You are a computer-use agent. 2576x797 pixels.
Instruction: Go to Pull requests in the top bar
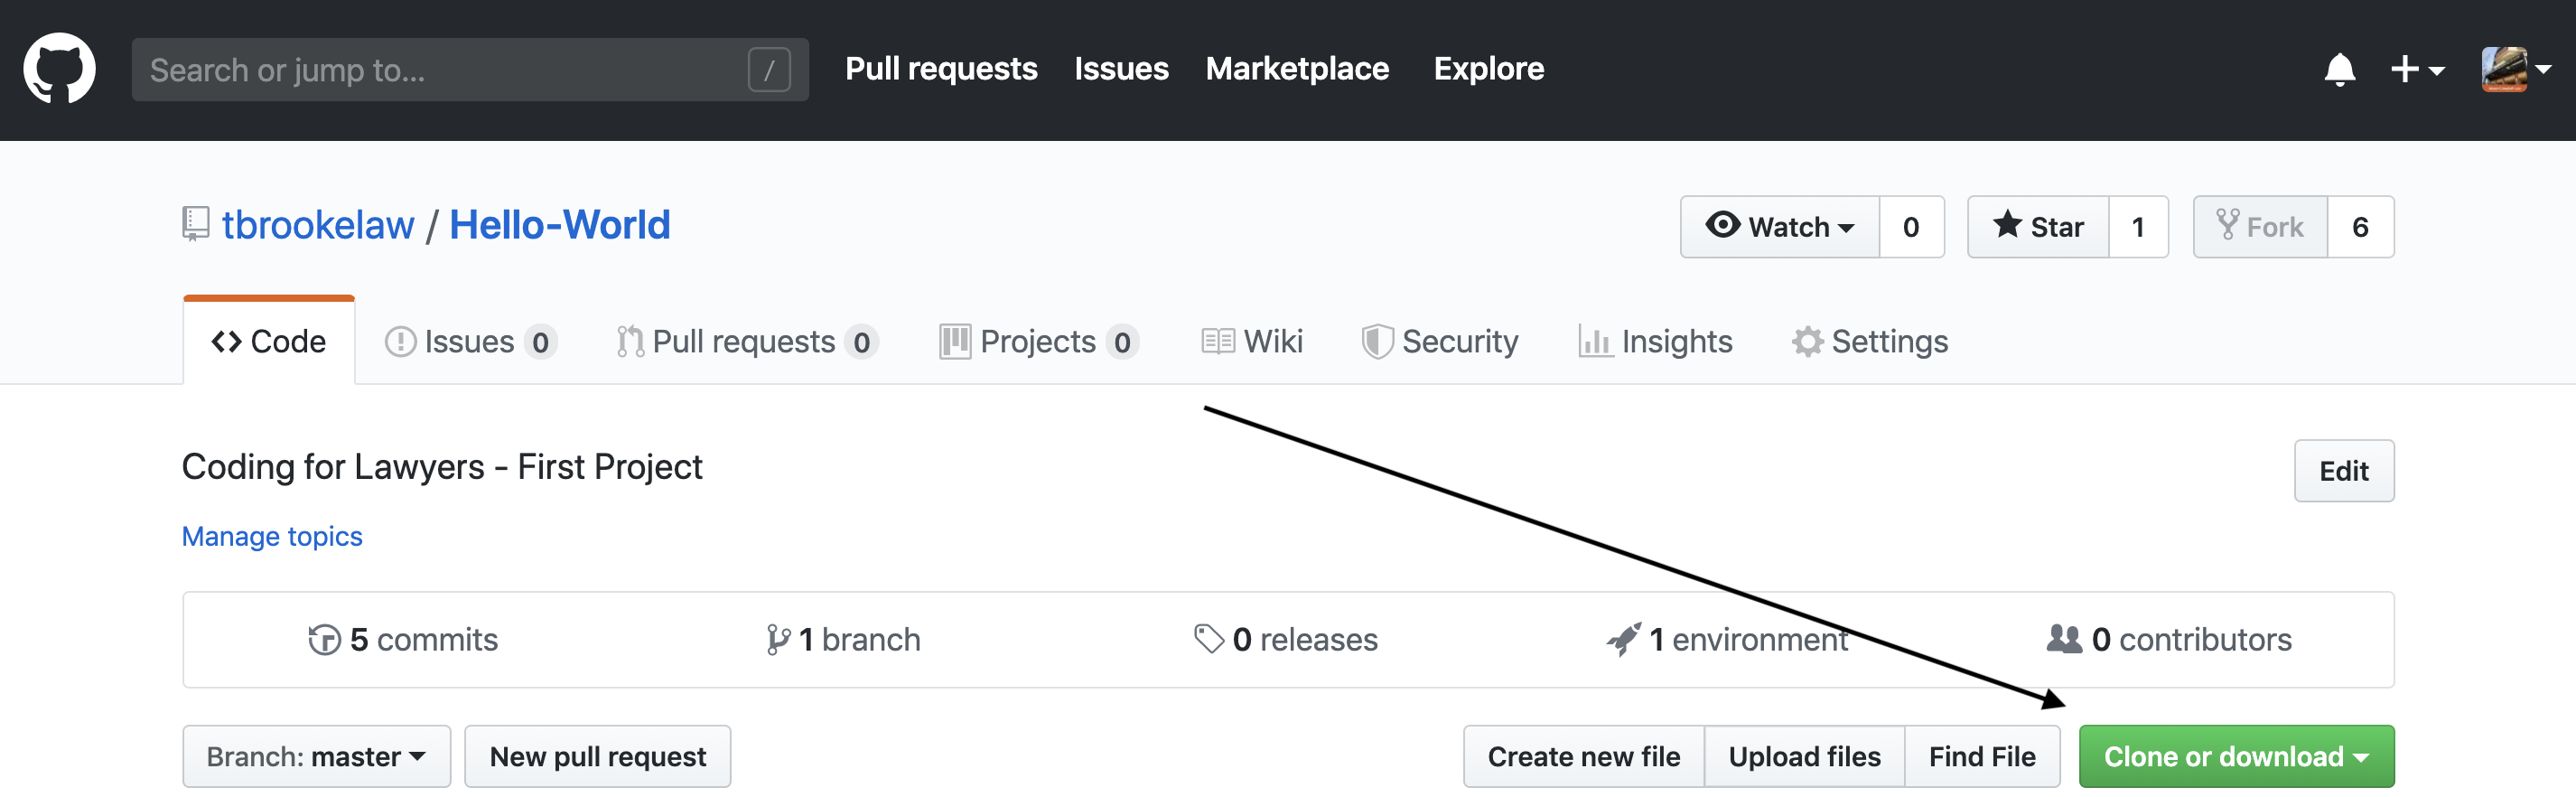(941, 68)
